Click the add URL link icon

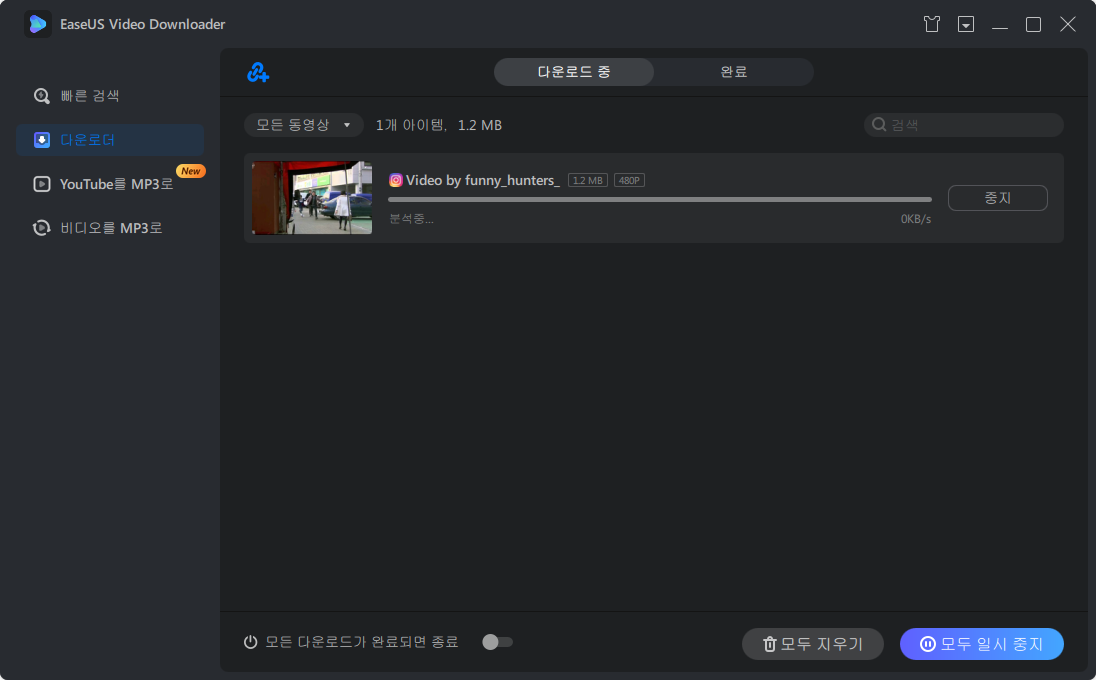point(258,72)
